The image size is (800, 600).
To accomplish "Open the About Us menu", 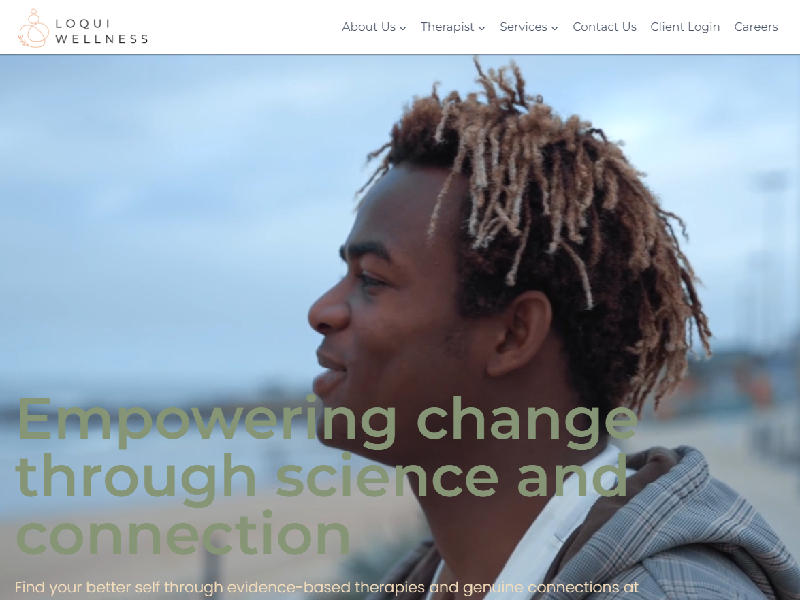I will (373, 27).
